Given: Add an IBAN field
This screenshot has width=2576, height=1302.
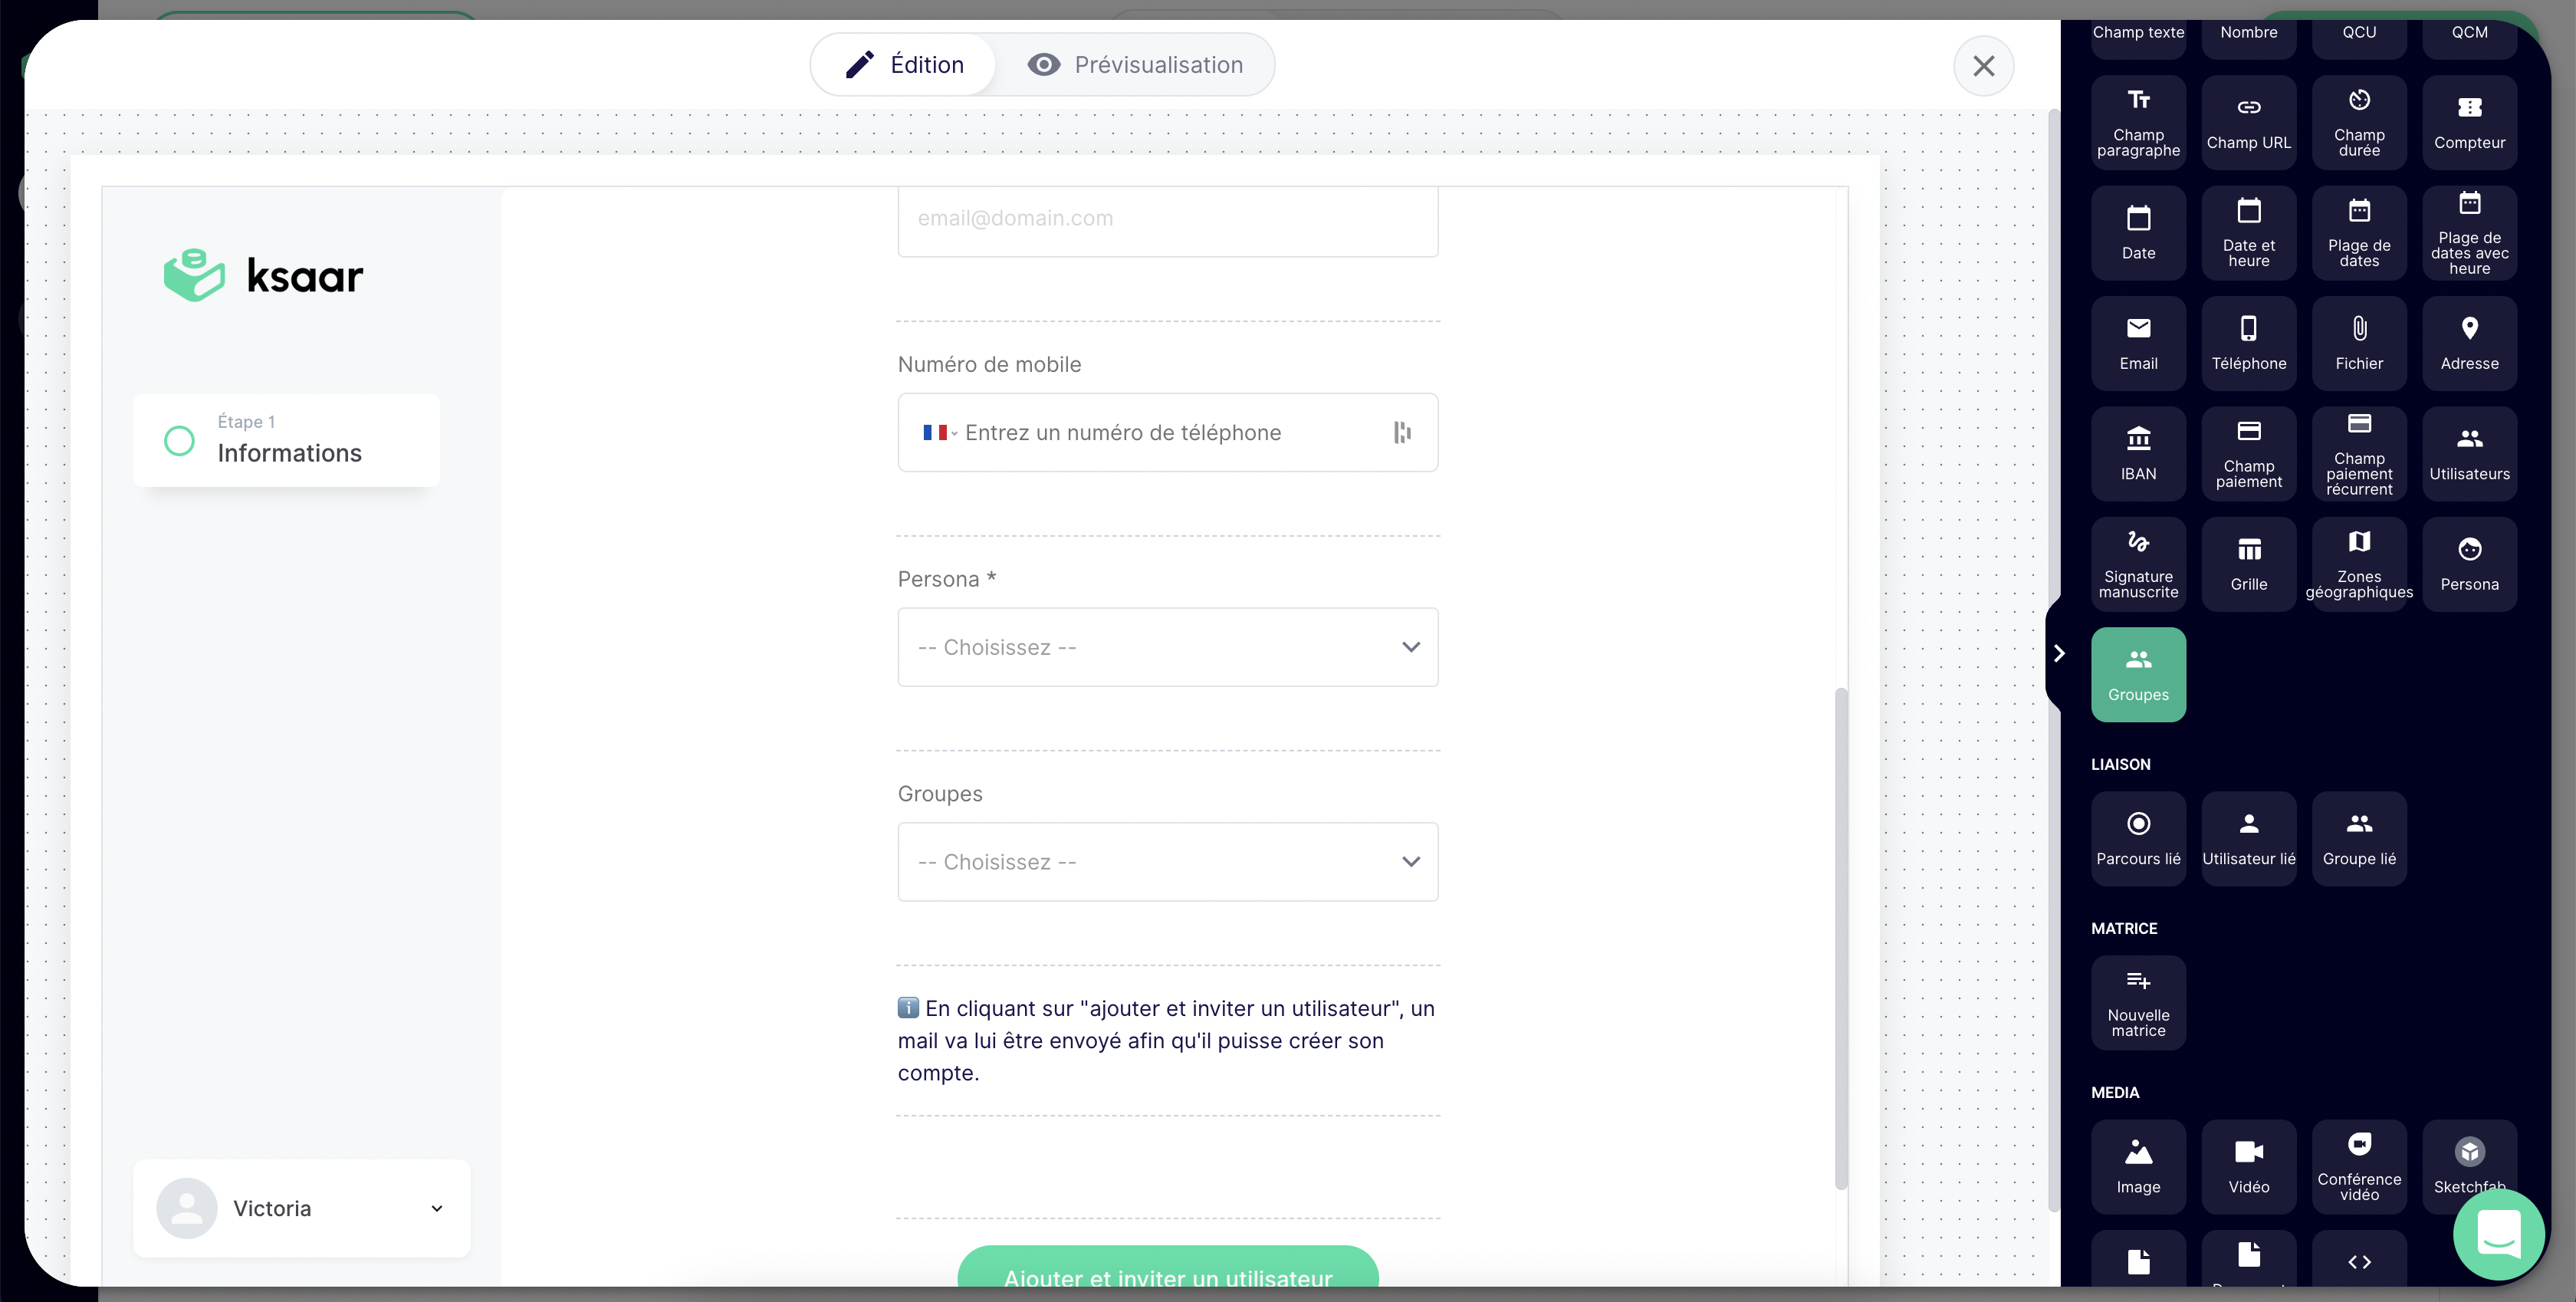Looking at the screenshot, I should pos(2138,454).
